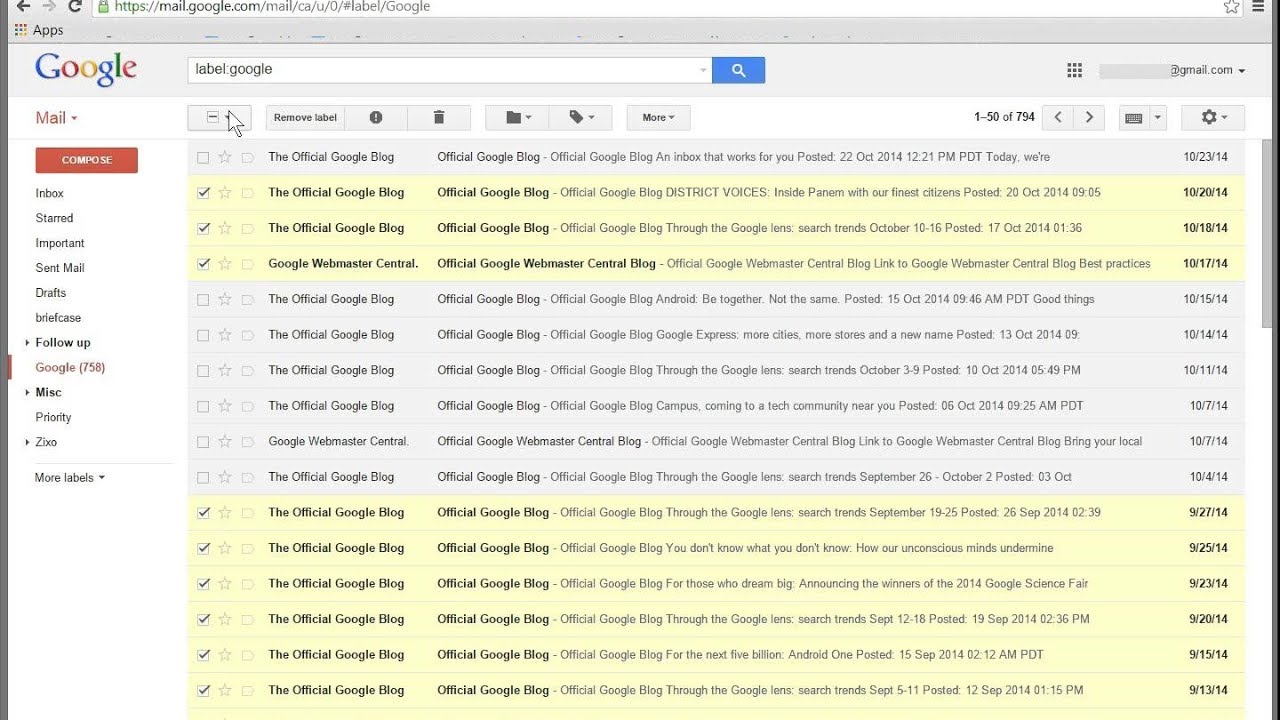Click the browser address bar URL
This screenshot has height=720, width=1280.
click(272, 7)
